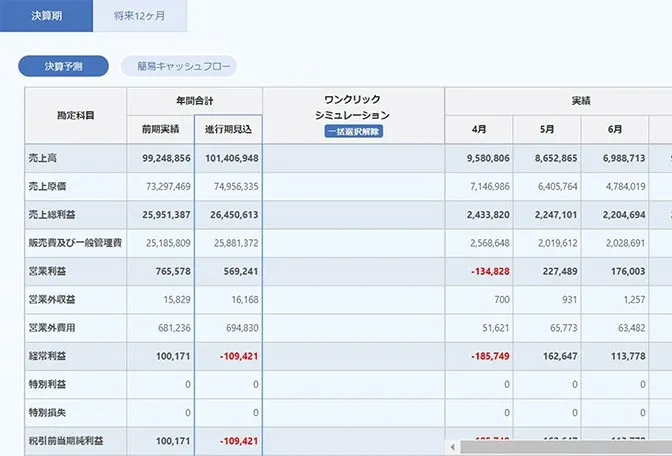Screen dimensions: 672x456
Task: Click the 5月 売上高 value 8,652,865
Action: (x=556, y=158)
